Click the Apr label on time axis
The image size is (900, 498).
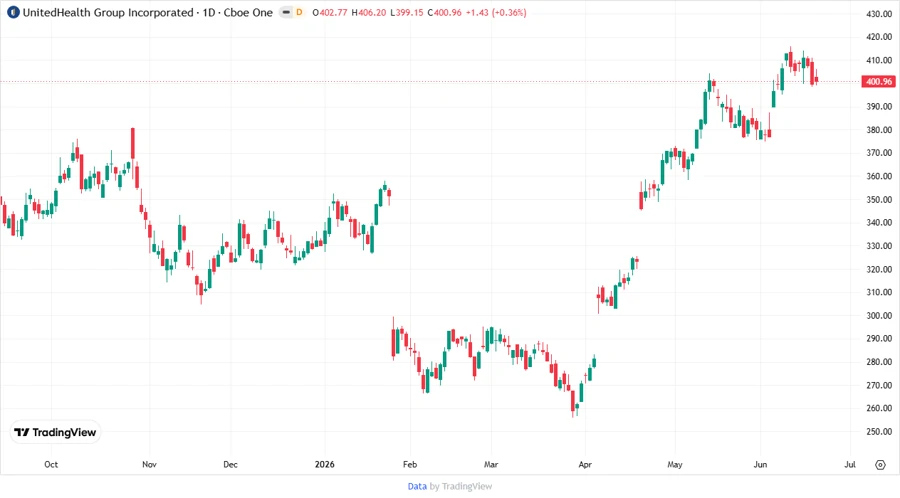click(585, 465)
